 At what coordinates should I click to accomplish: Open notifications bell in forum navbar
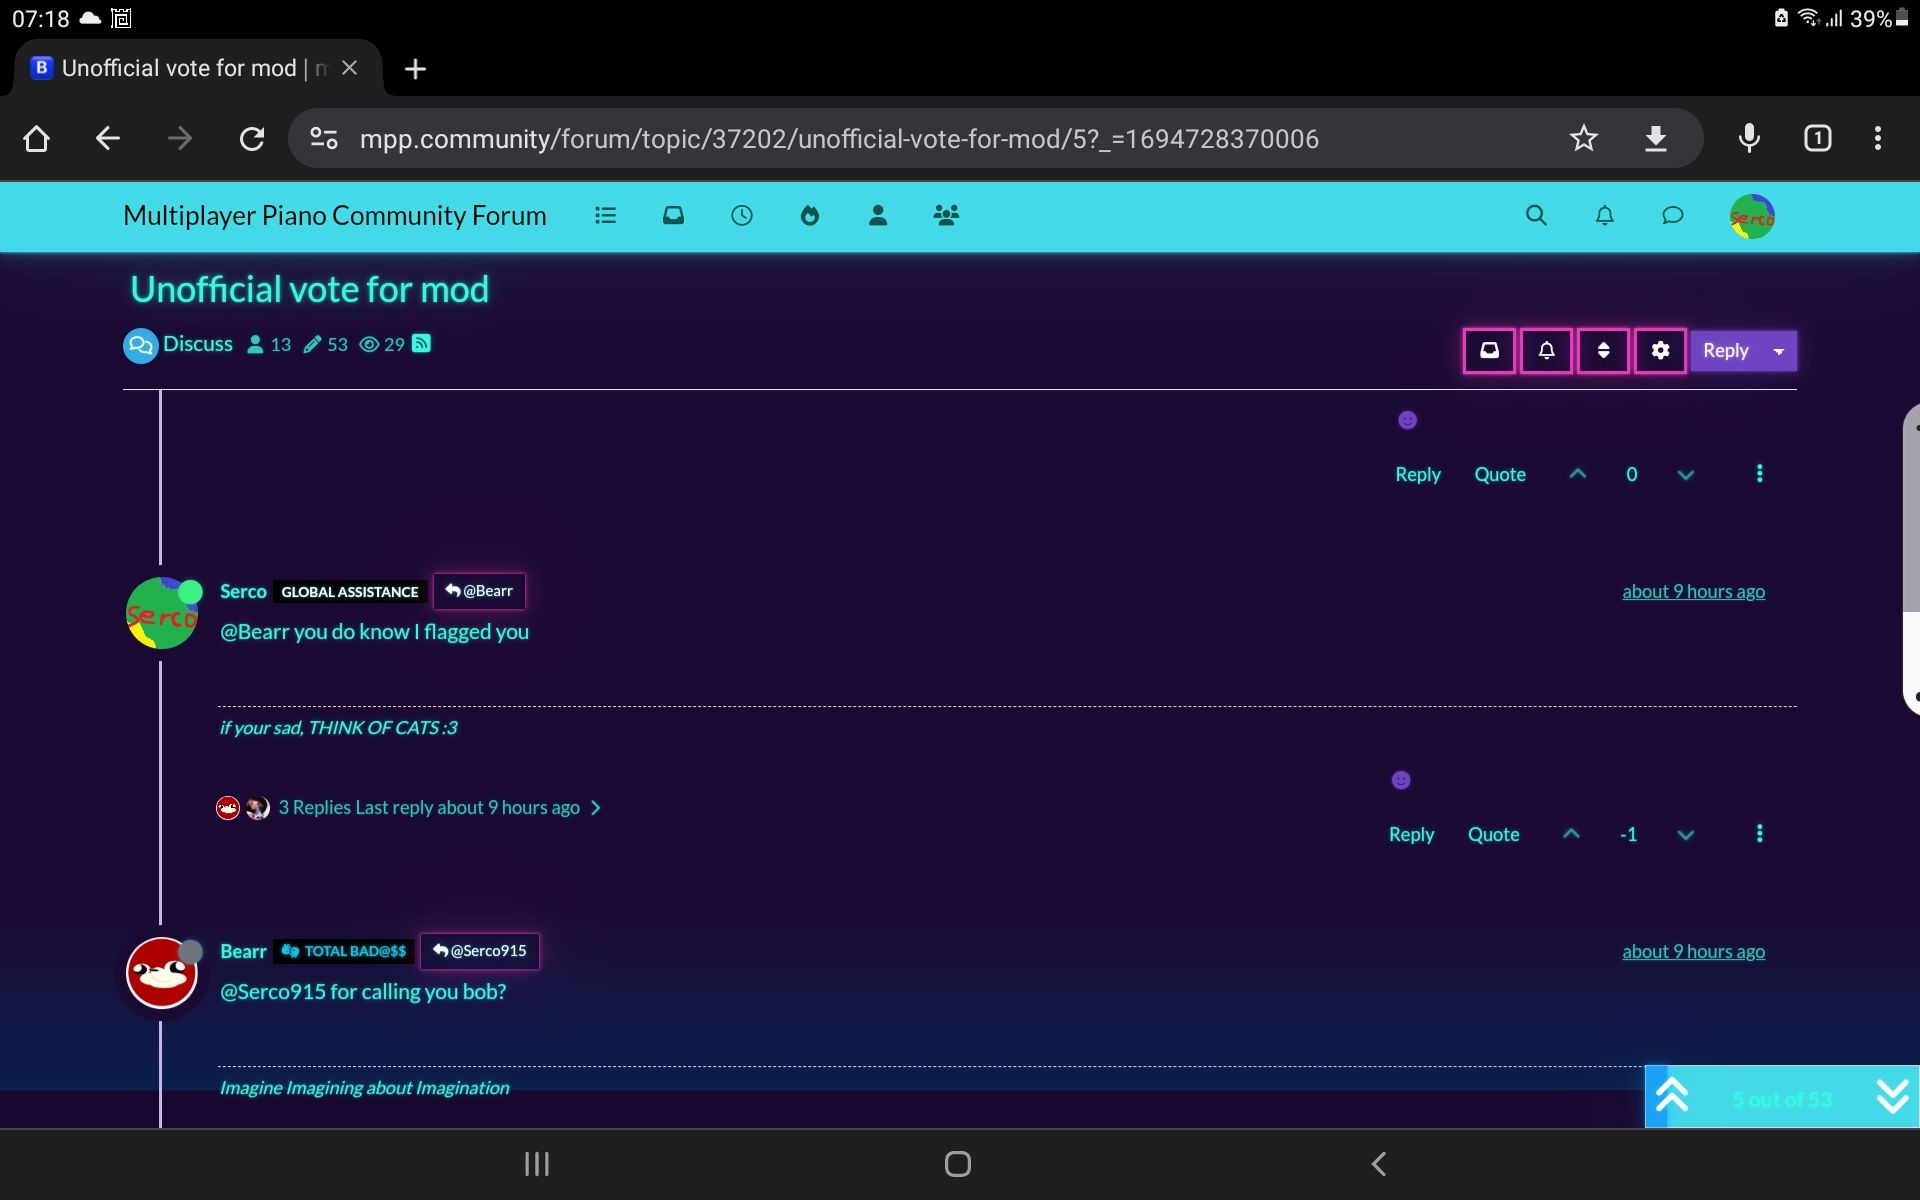(x=1604, y=215)
